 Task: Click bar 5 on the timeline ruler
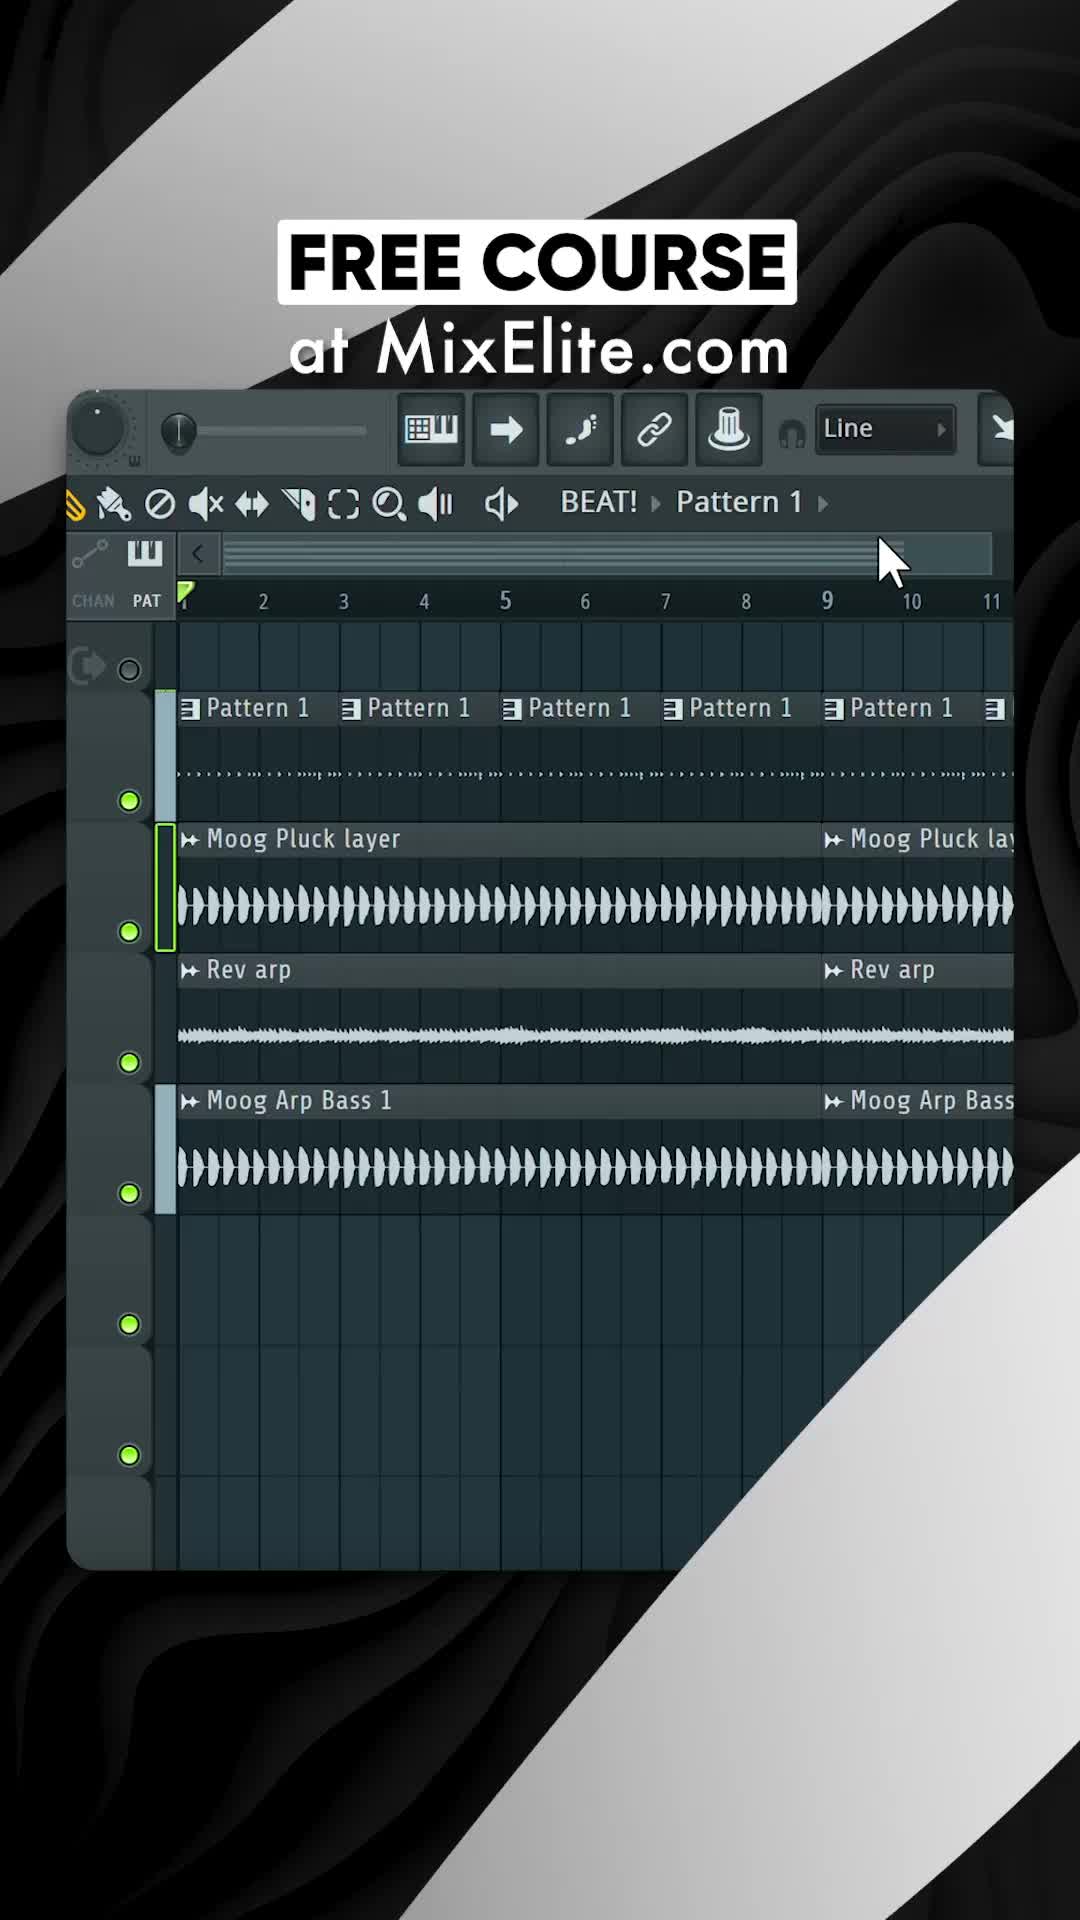506,600
